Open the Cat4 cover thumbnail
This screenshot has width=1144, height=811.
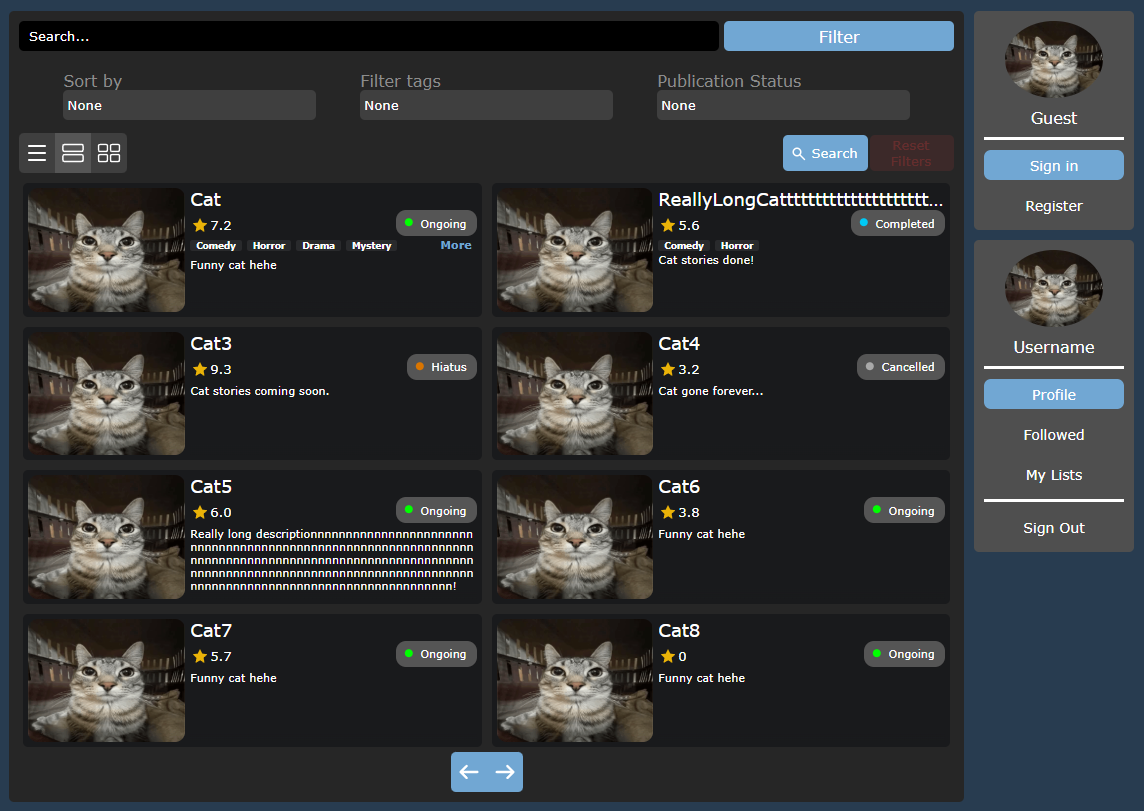[575, 394]
